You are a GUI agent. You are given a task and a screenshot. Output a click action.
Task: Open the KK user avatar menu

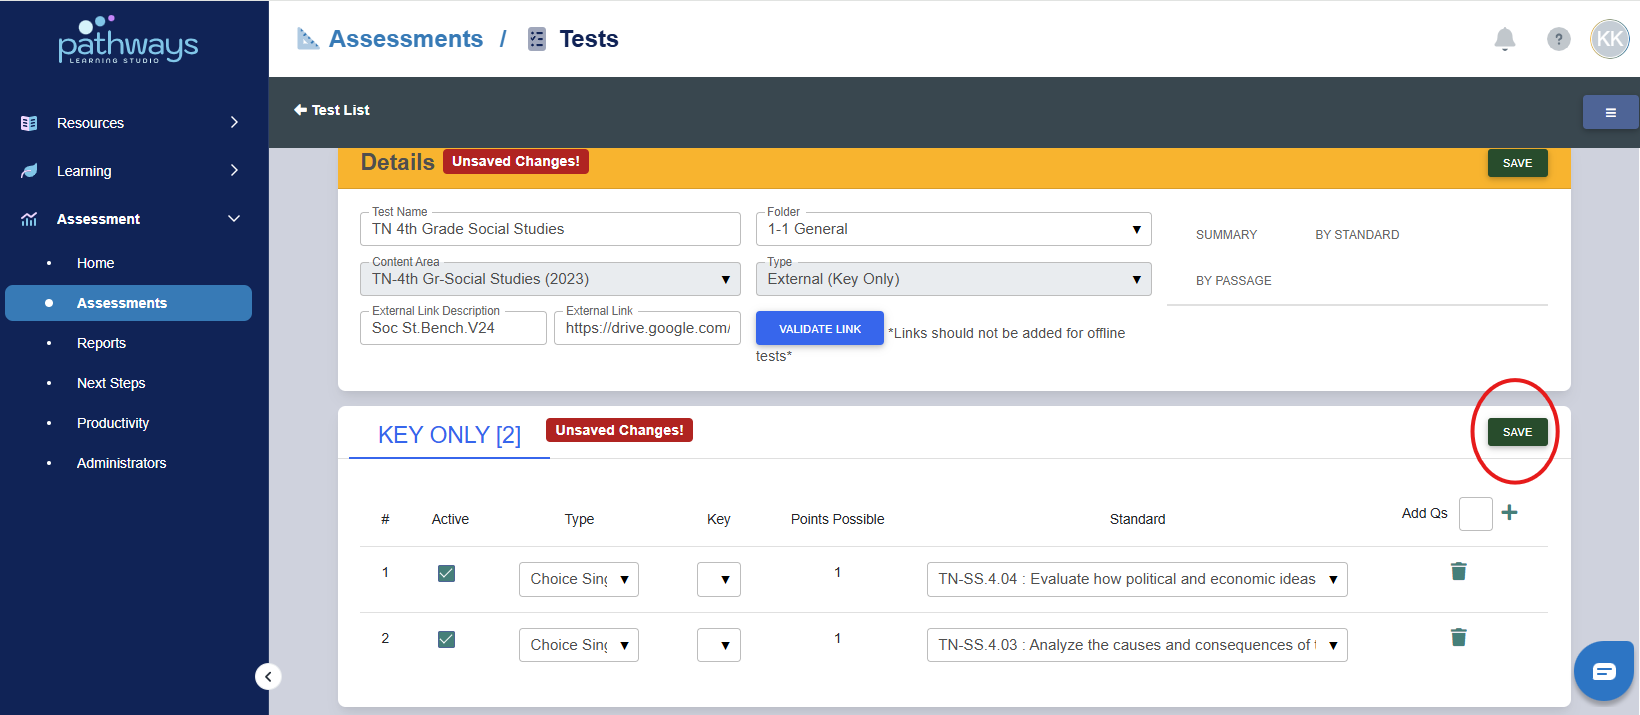coord(1610,39)
